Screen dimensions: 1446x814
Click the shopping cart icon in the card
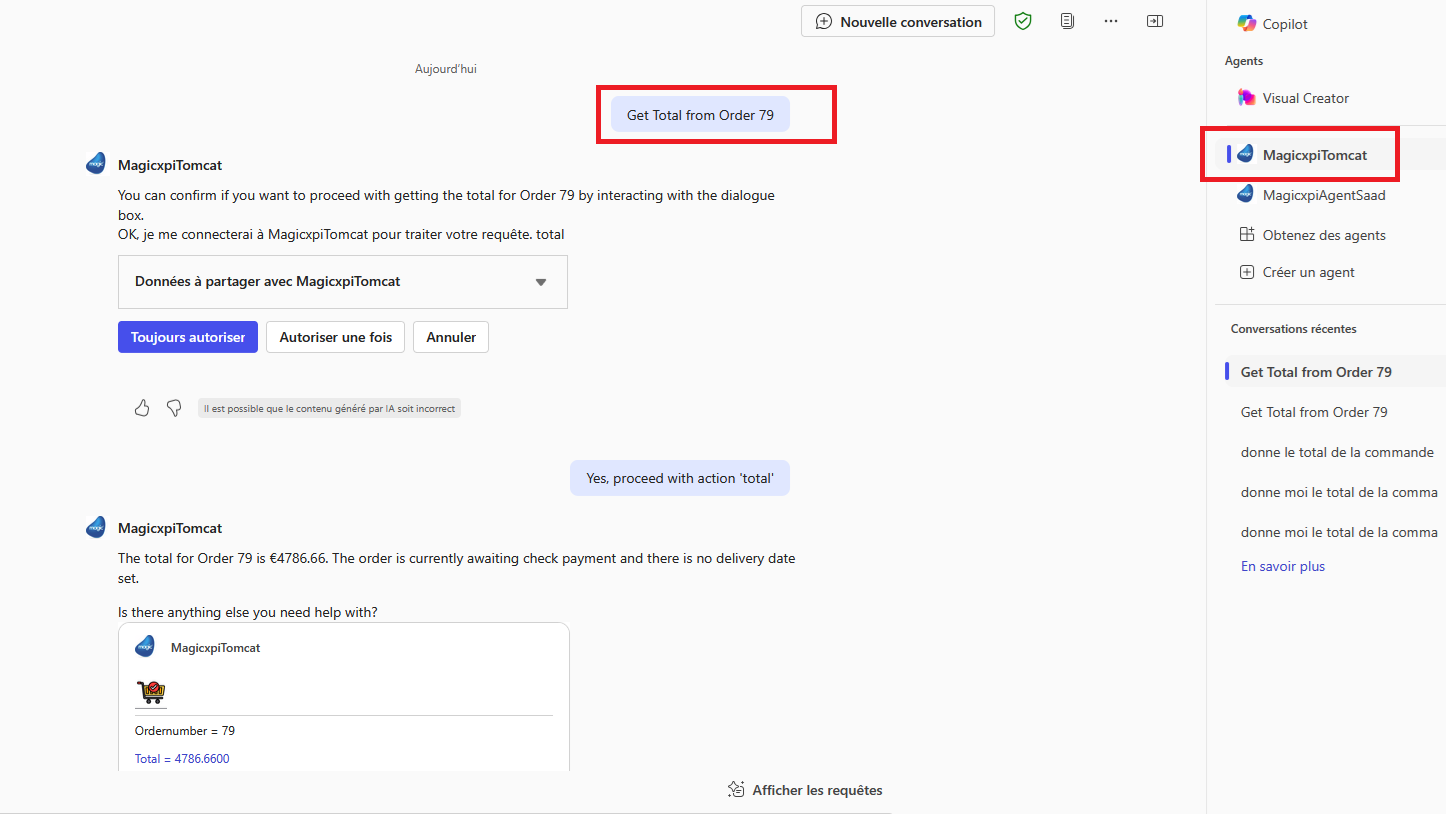click(151, 692)
